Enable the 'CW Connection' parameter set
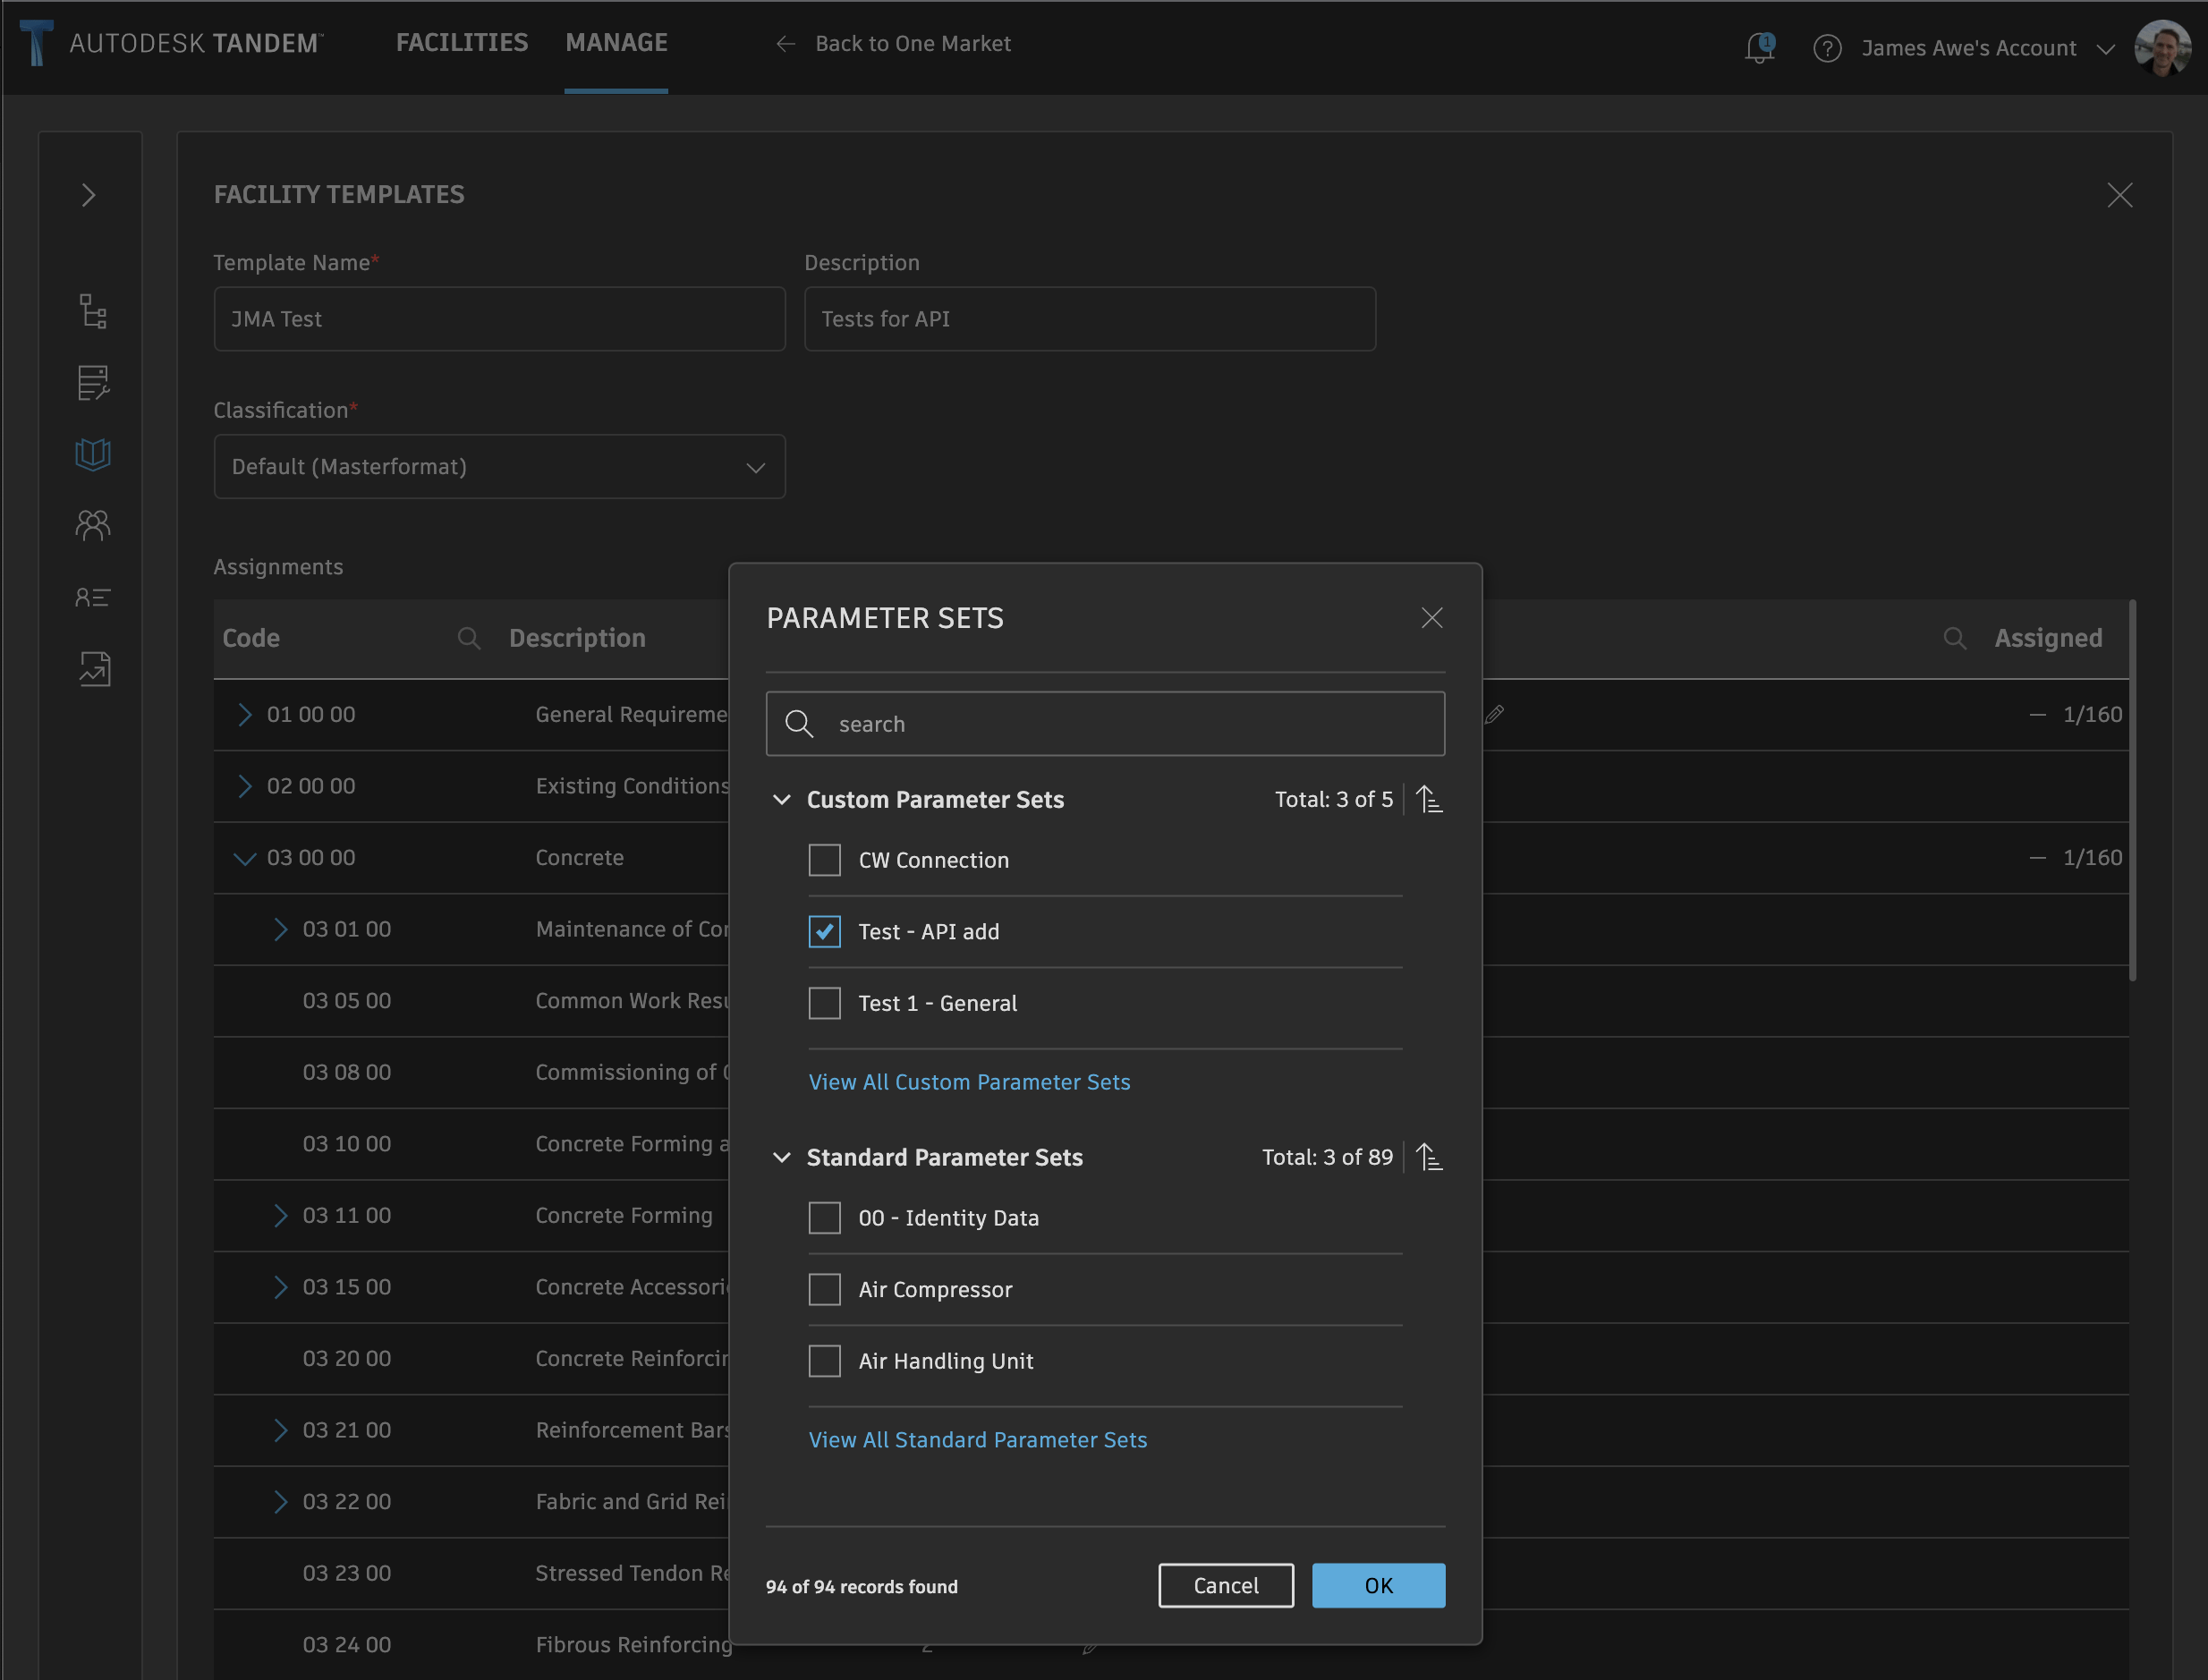 point(824,860)
